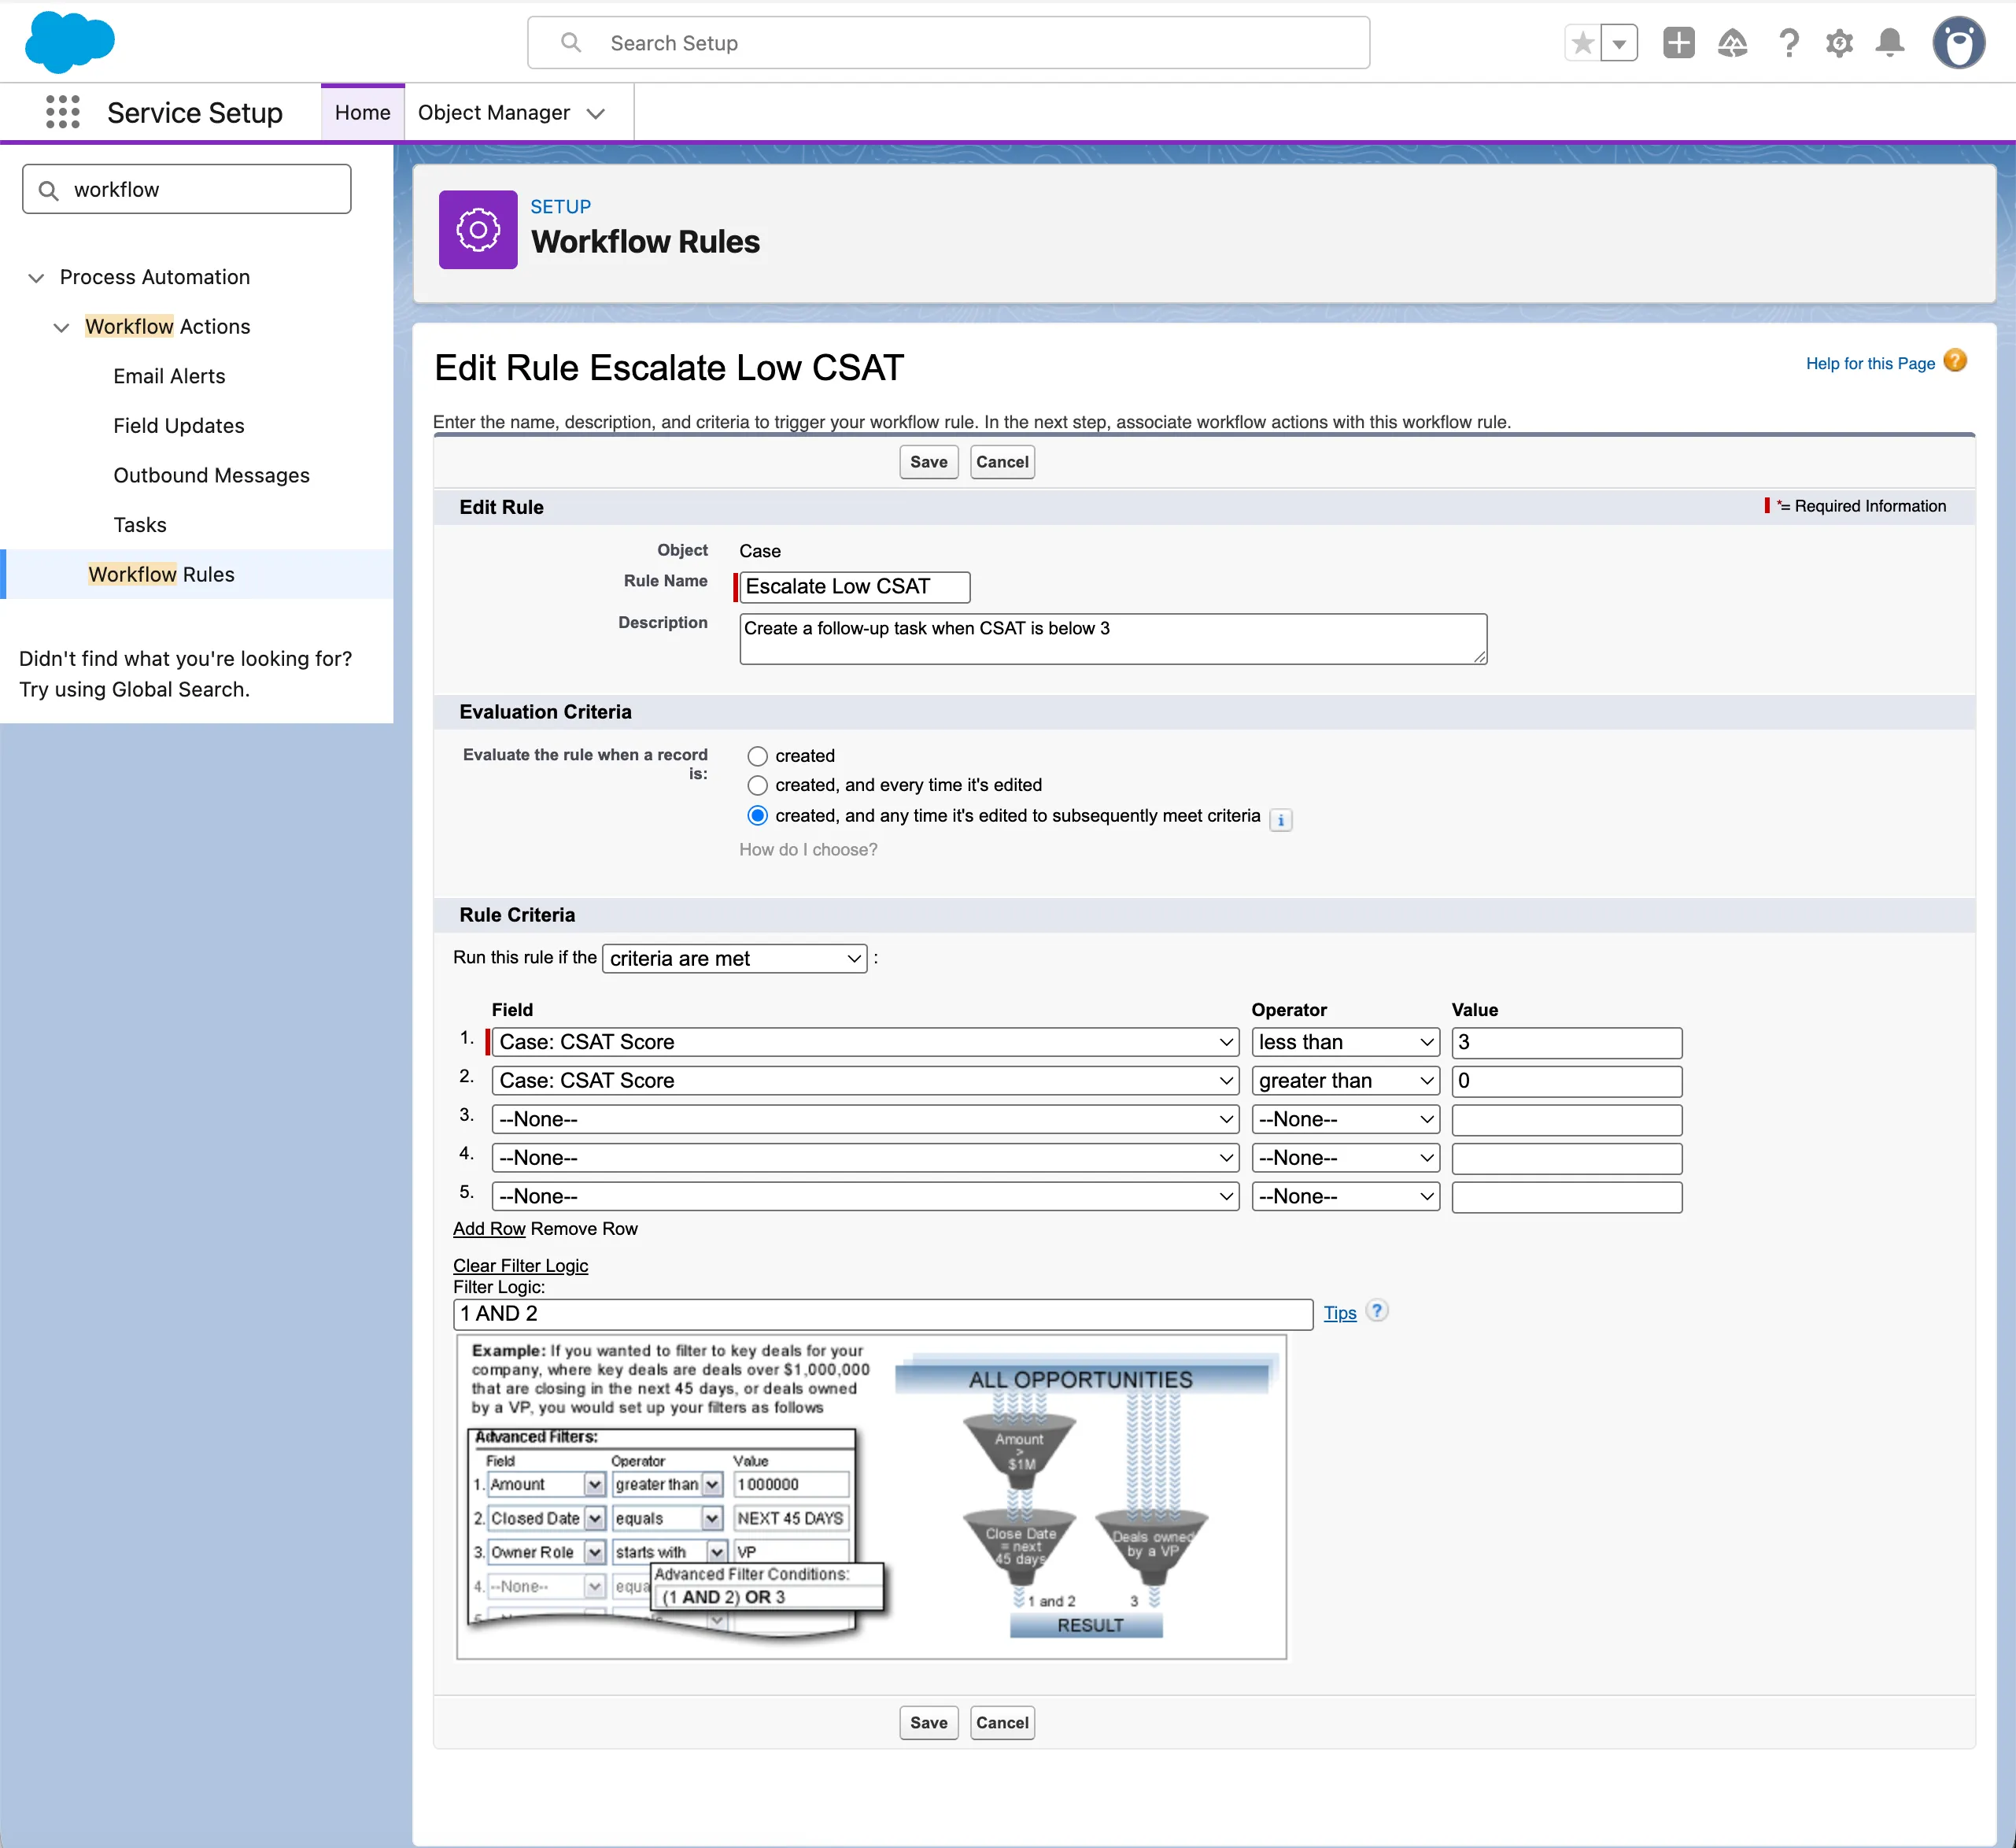The image size is (2016, 1848).
Task: Save the Escalate Low CSAT rule
Action: point(928,461)
